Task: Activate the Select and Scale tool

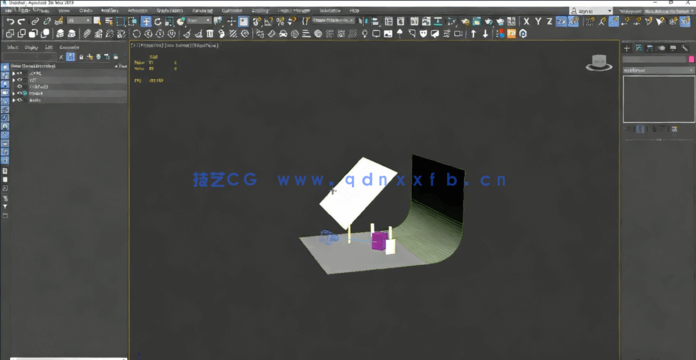Action: pos(169,21)
